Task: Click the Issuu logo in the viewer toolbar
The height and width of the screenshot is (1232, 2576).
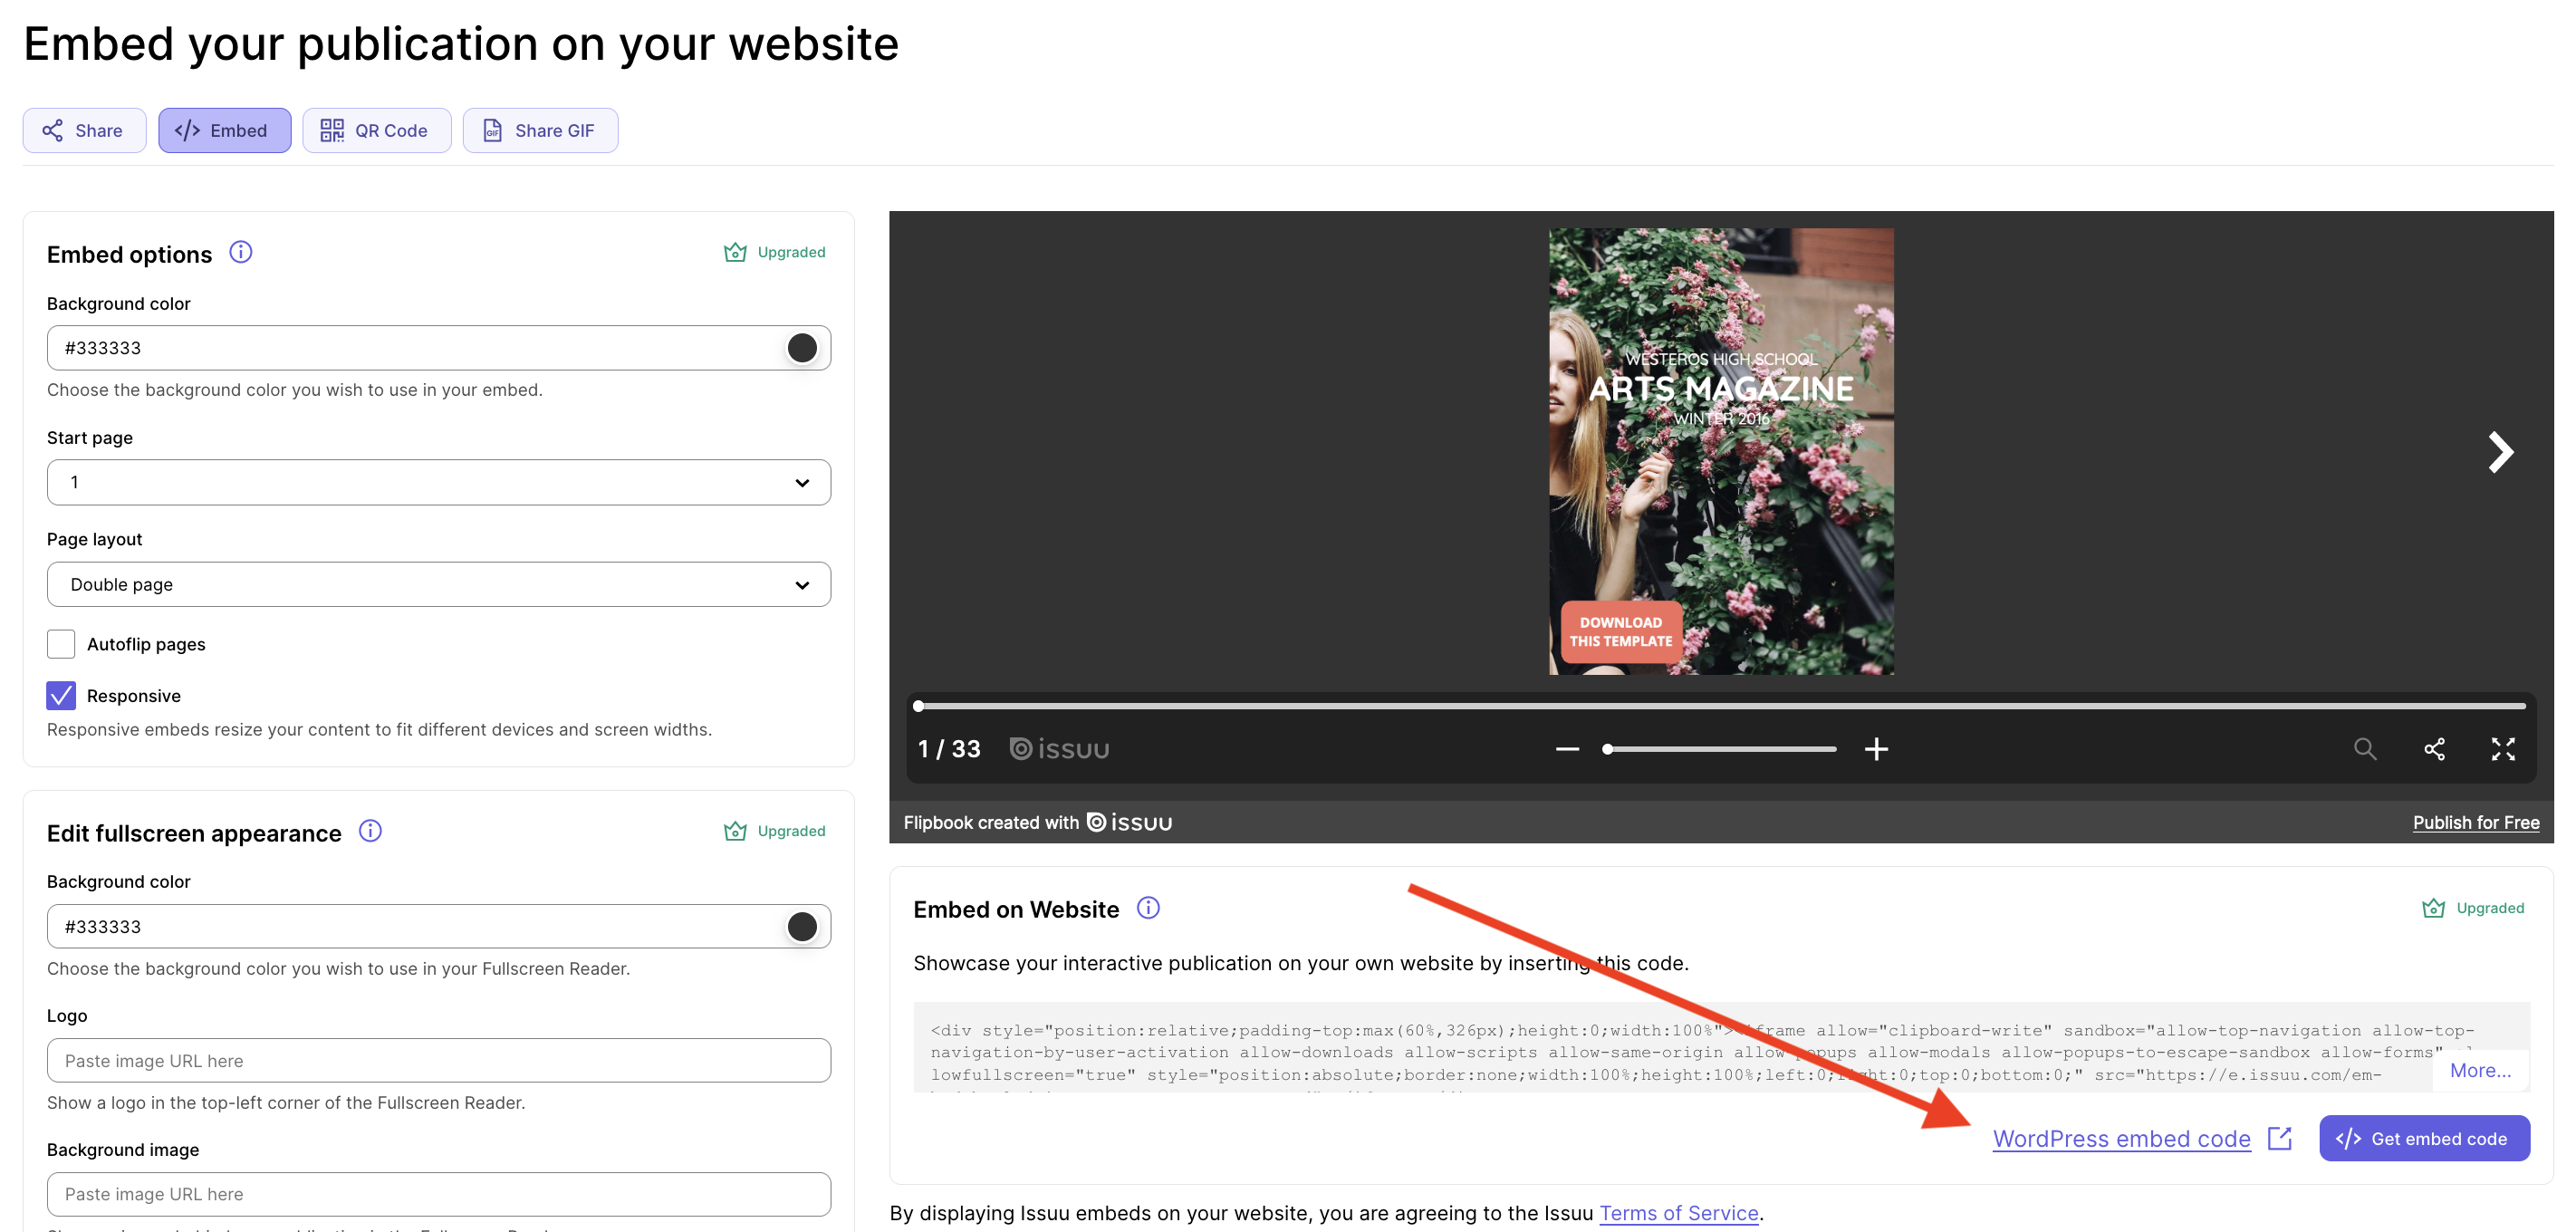Action: click(x=1058, y=748)
